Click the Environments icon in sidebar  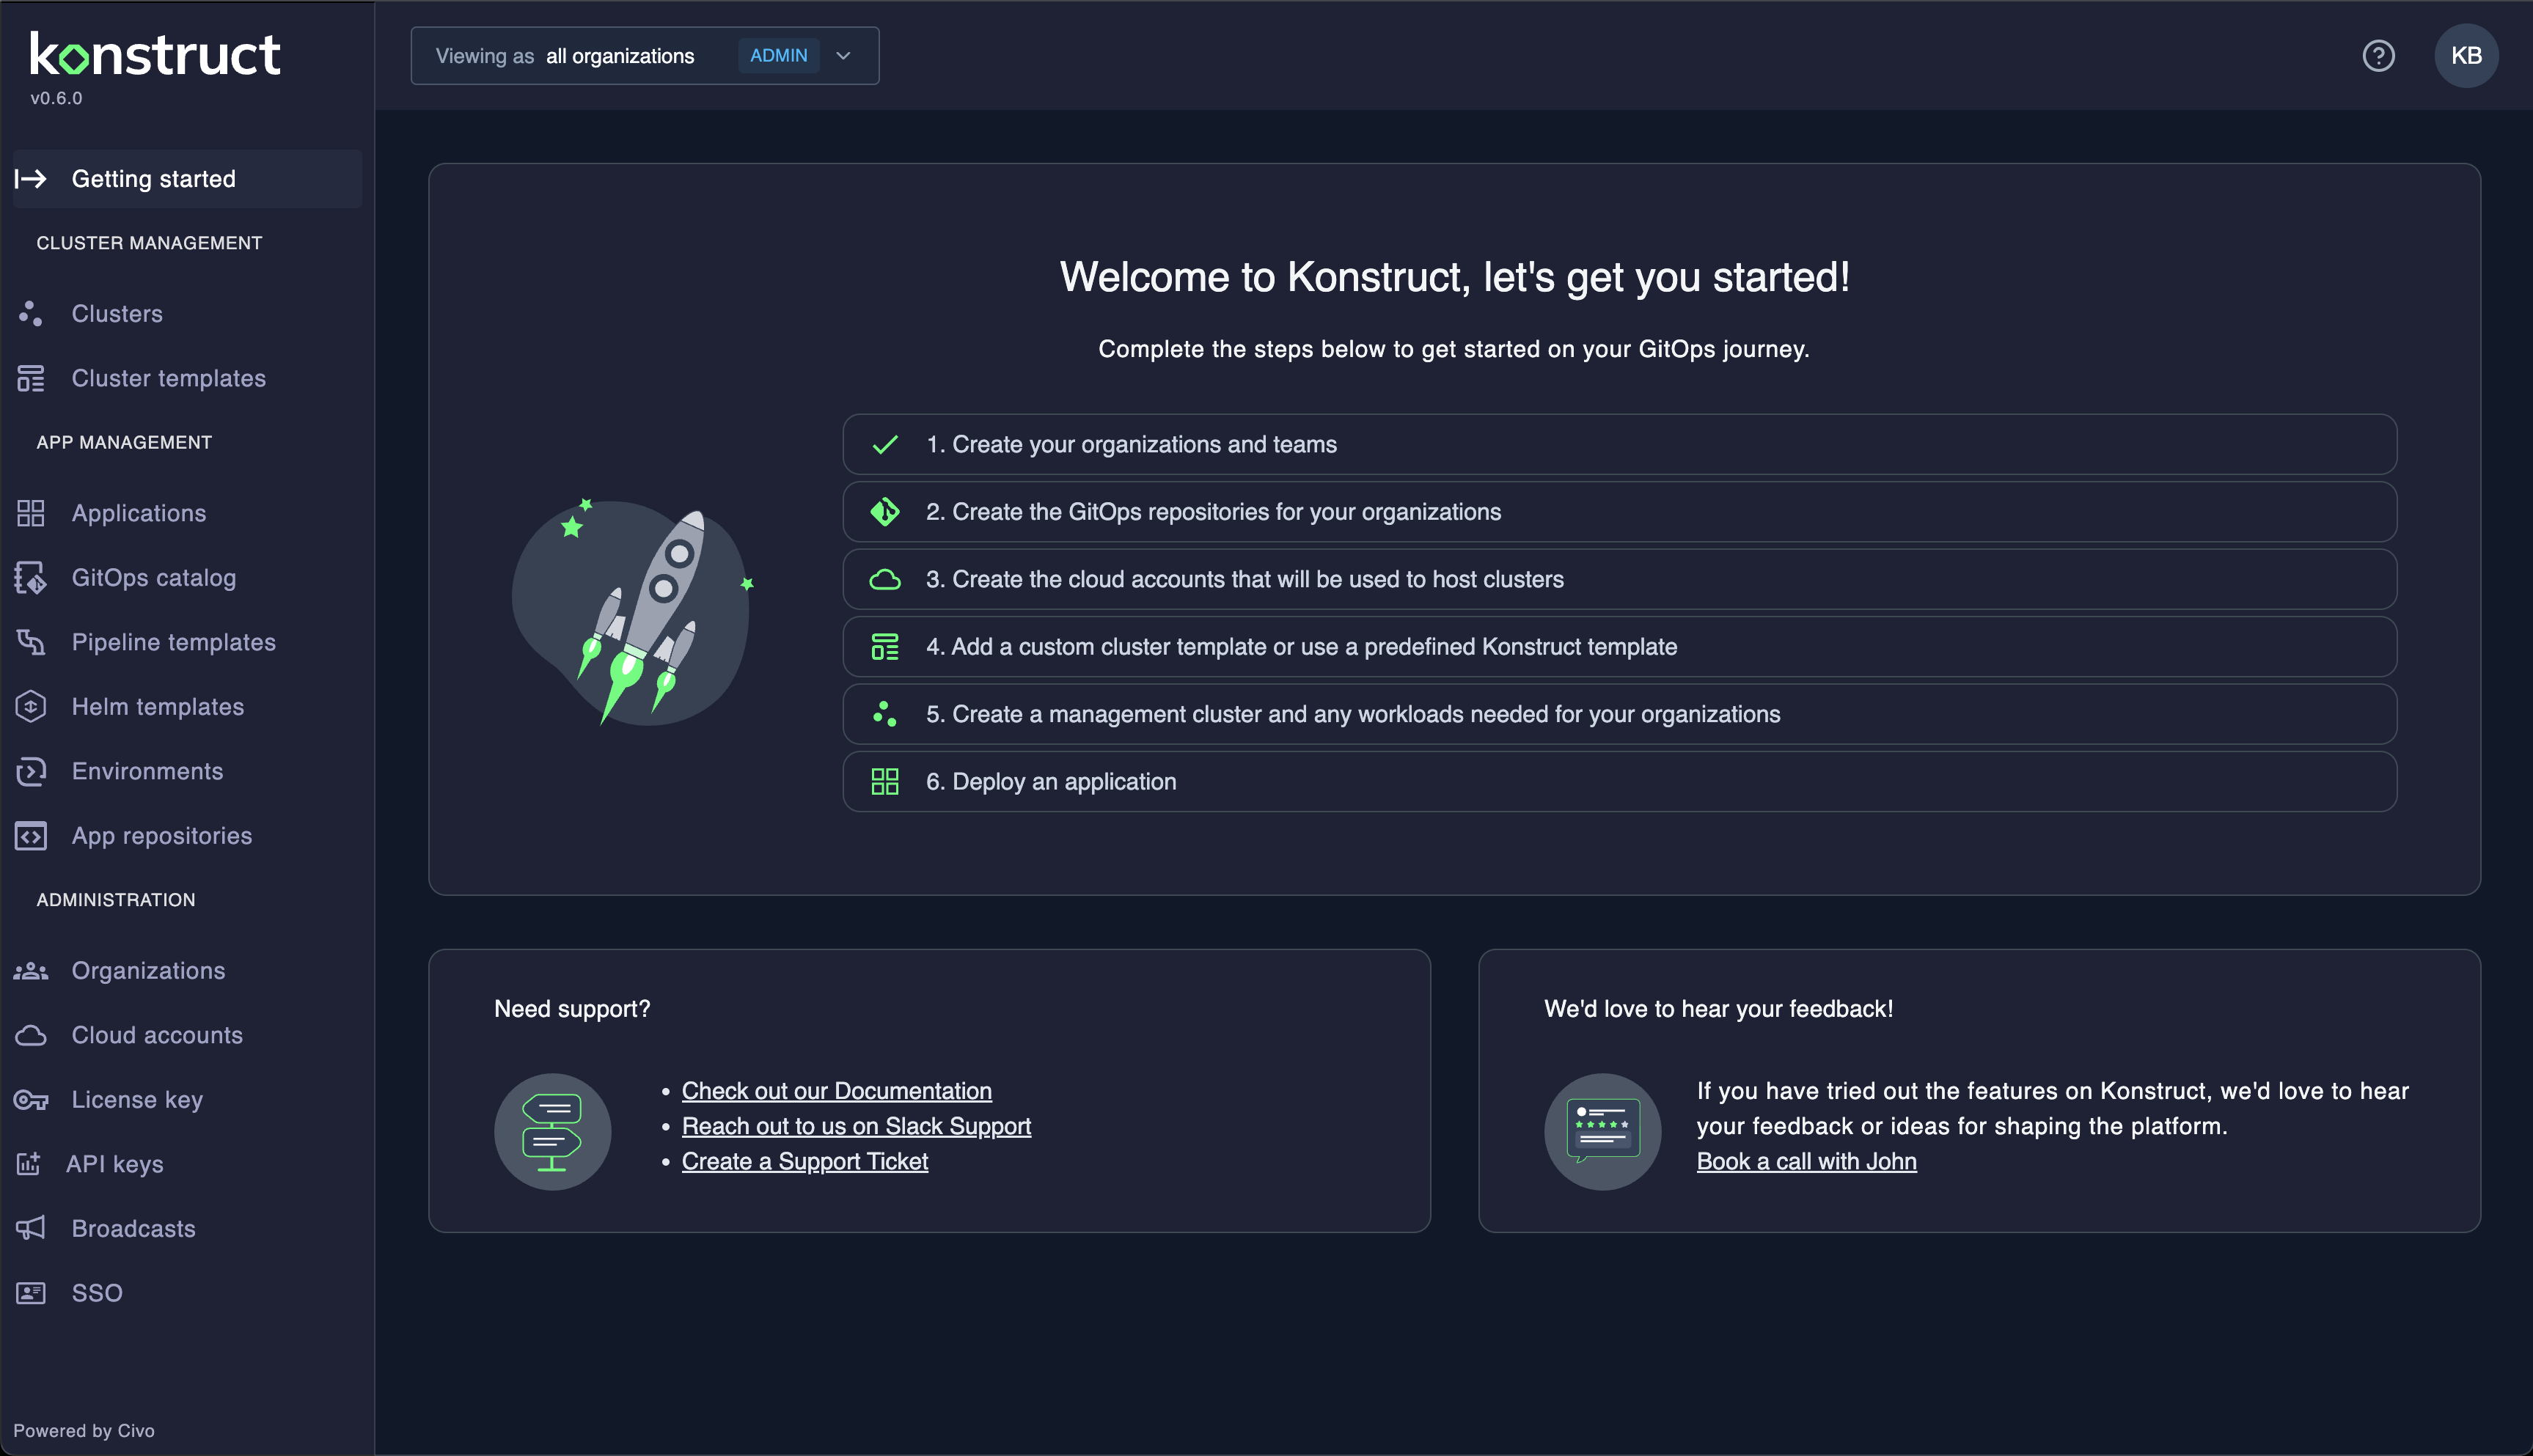click(30, 771)
